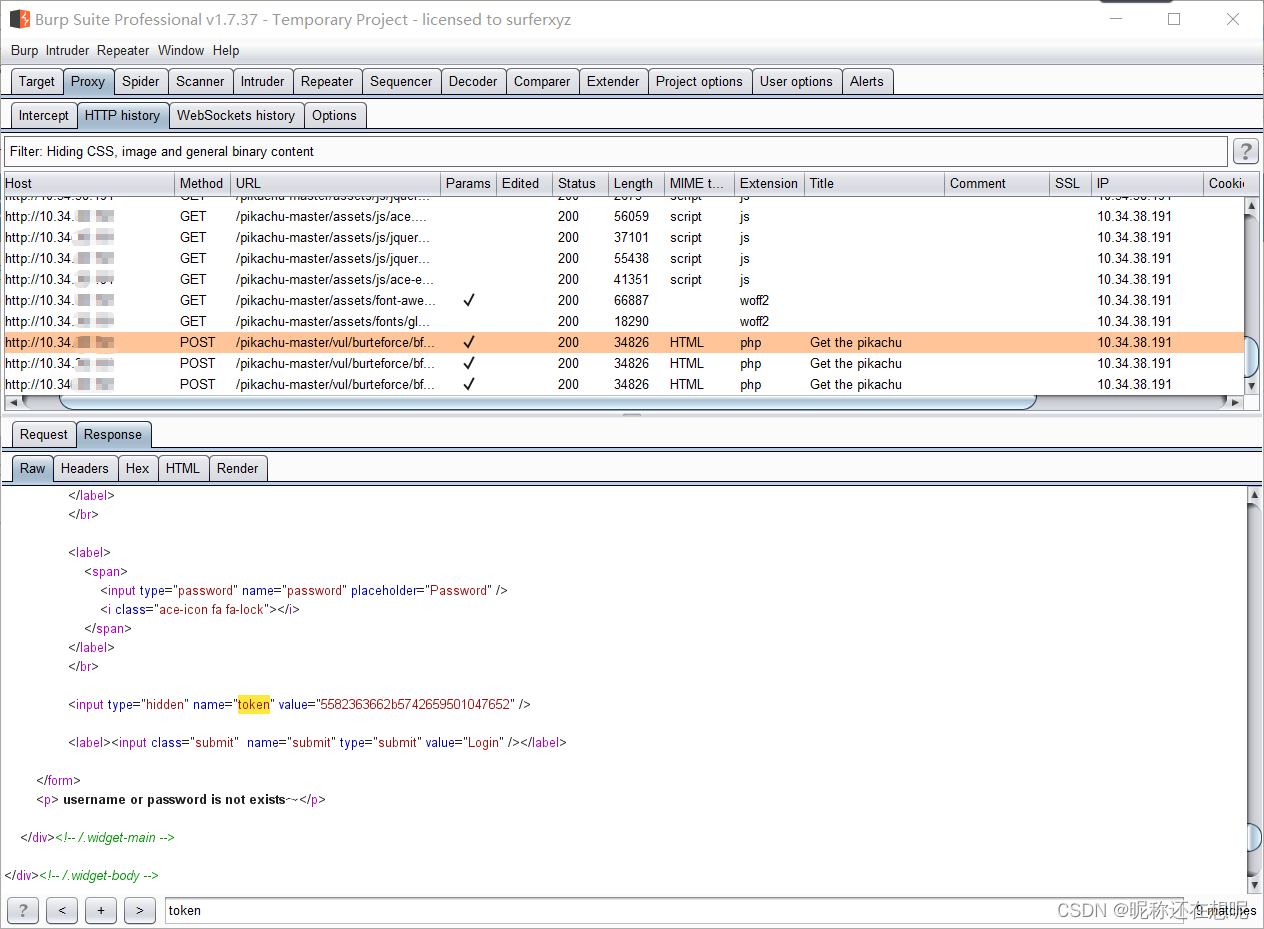Click the 'username or password is not exists' text
The height and width of the screenshot is (929, 1264).
(x=173, y=799)
